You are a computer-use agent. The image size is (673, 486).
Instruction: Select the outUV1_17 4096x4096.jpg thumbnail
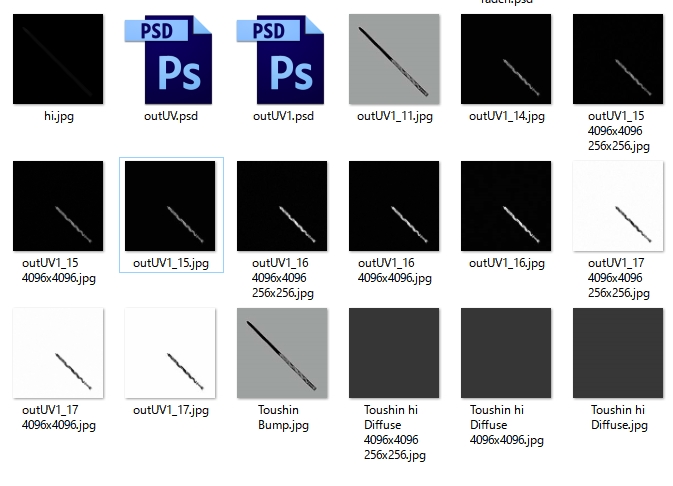[58, 353]
